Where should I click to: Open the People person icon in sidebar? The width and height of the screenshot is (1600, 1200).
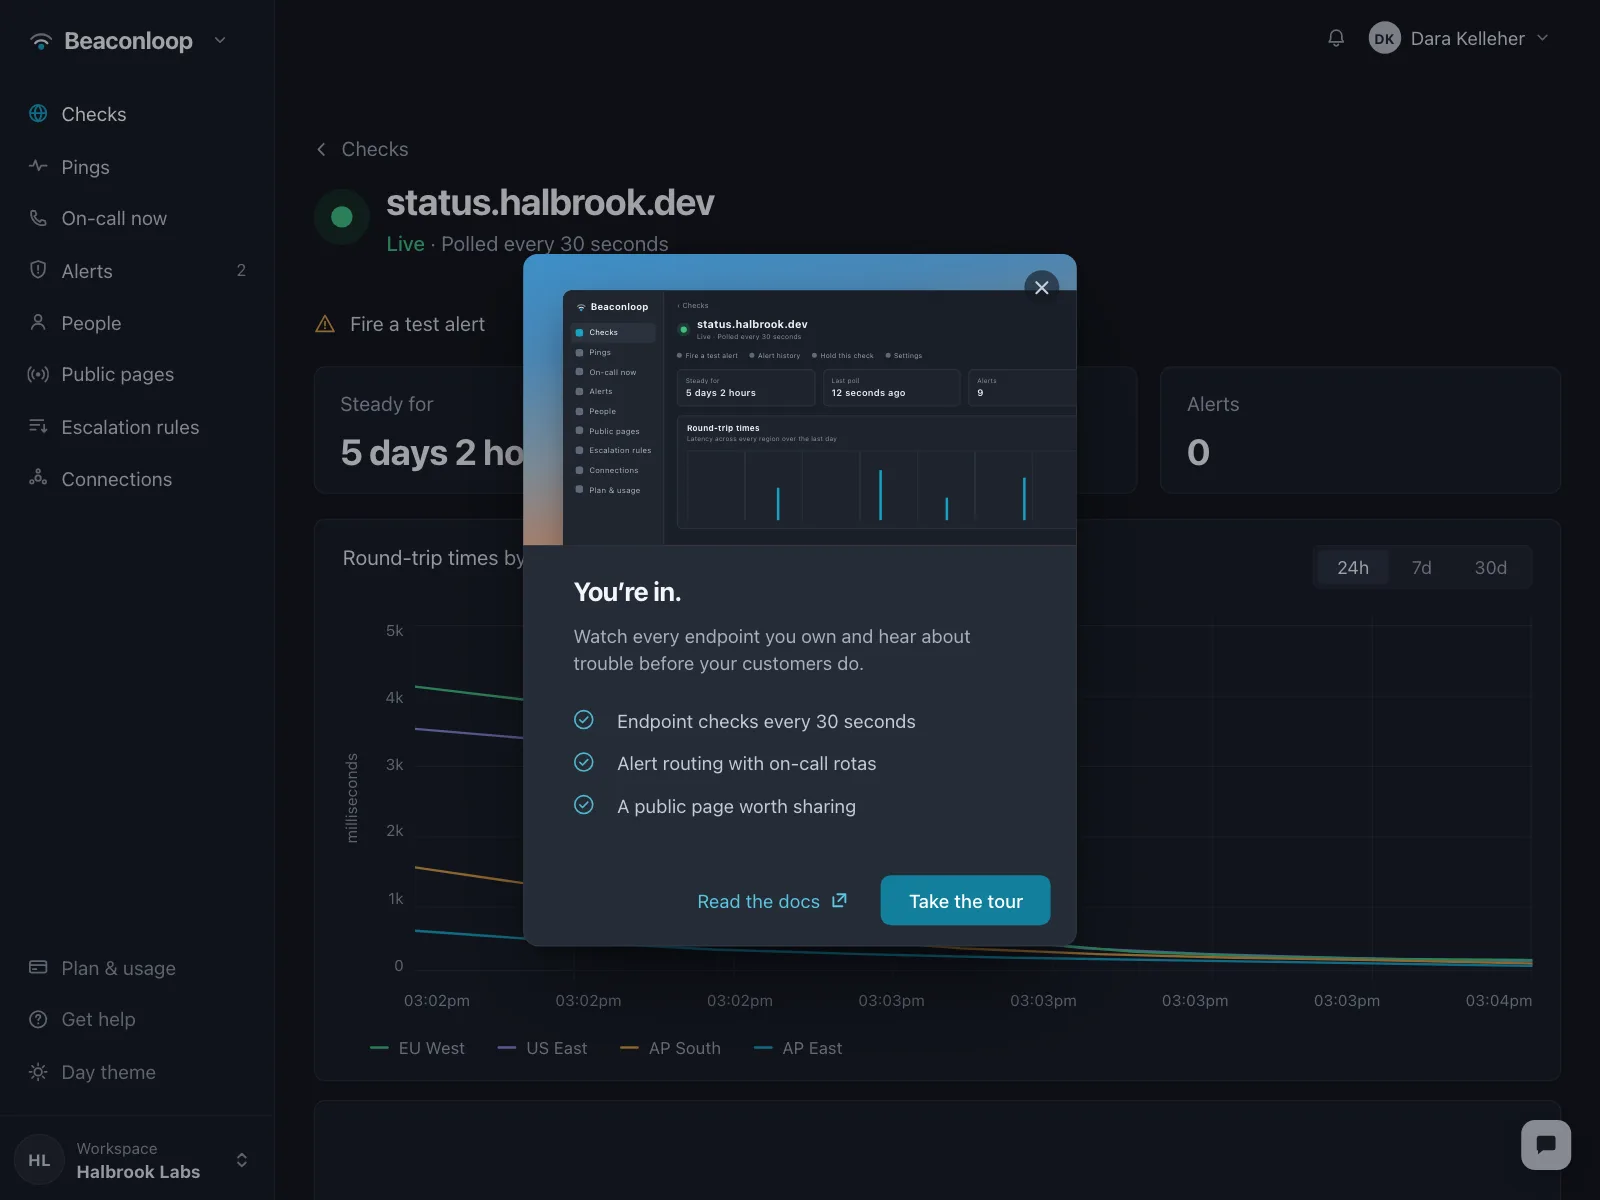tap(38, 322)
